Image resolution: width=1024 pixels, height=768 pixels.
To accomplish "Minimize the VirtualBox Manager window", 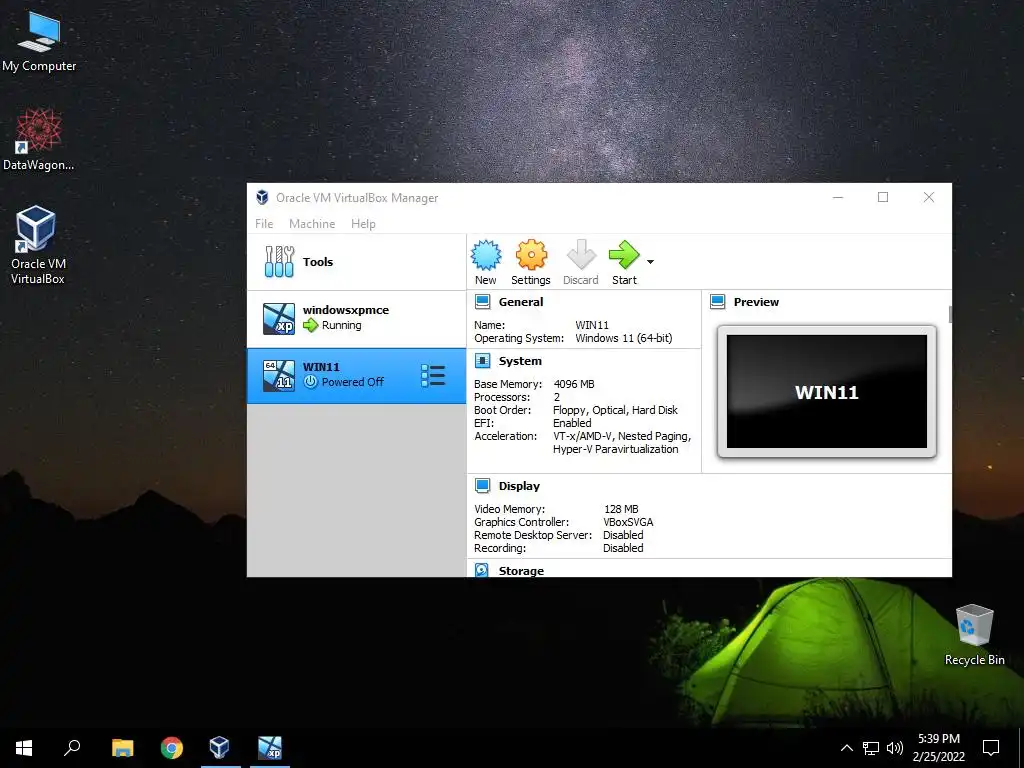I will pos(838,197).
